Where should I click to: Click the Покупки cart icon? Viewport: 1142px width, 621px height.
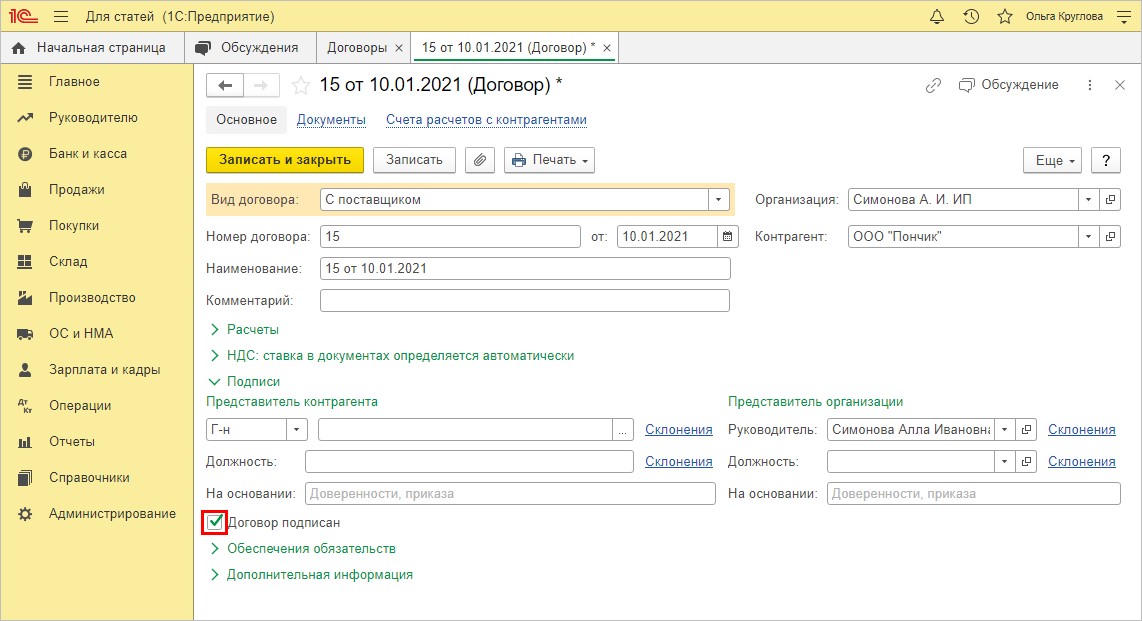coord(25,226)
